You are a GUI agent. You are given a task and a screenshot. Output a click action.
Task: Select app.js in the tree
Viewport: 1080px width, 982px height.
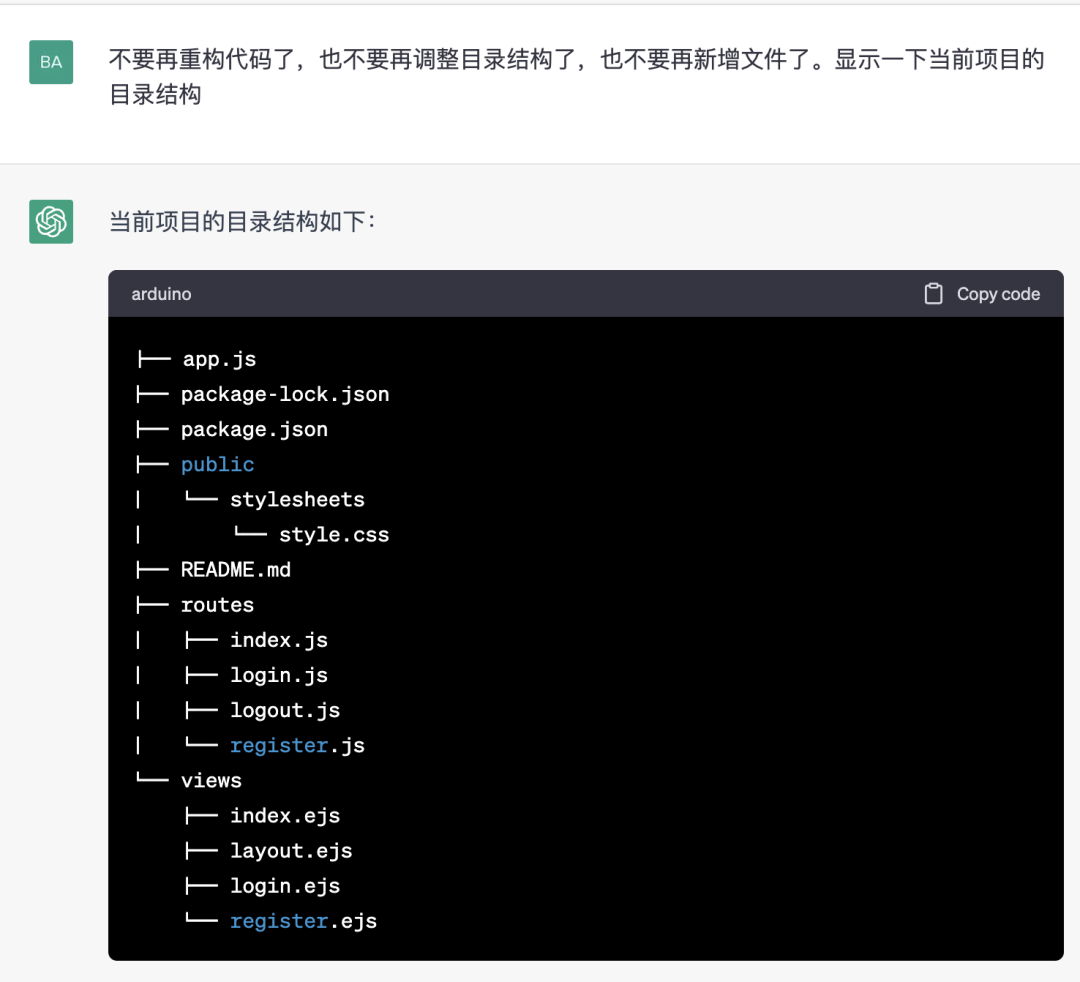point(219,359)
